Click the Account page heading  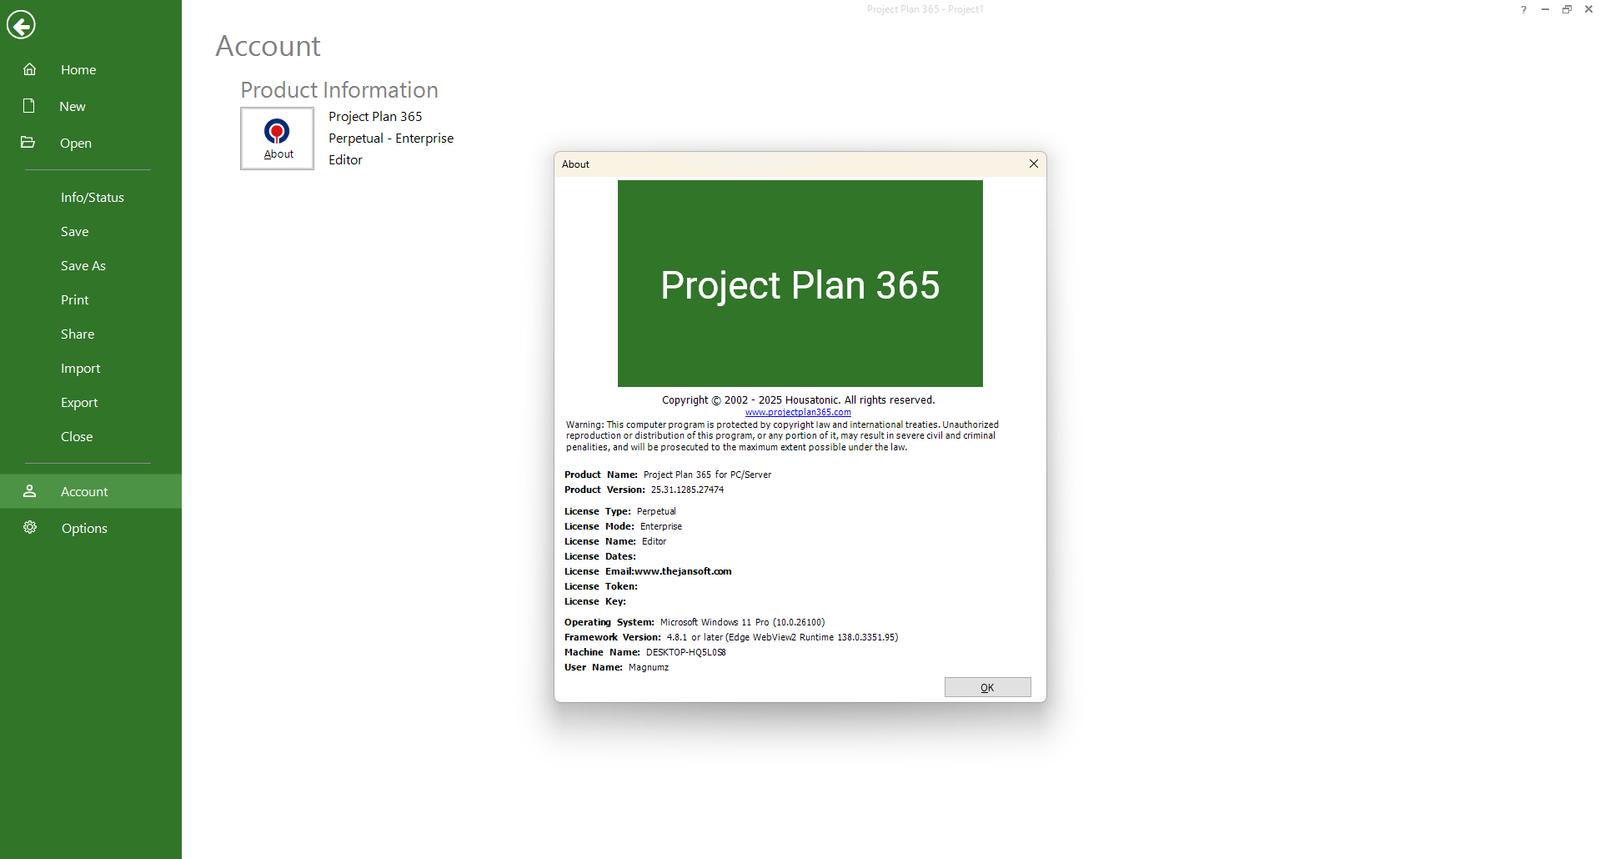click(x=268, y=46)
